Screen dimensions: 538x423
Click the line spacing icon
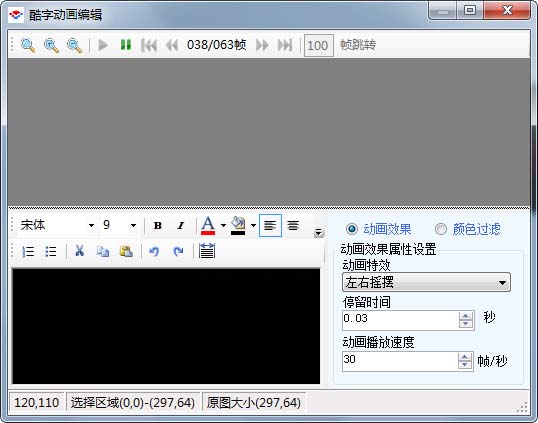pyautogui.click(x=207, y=251)
